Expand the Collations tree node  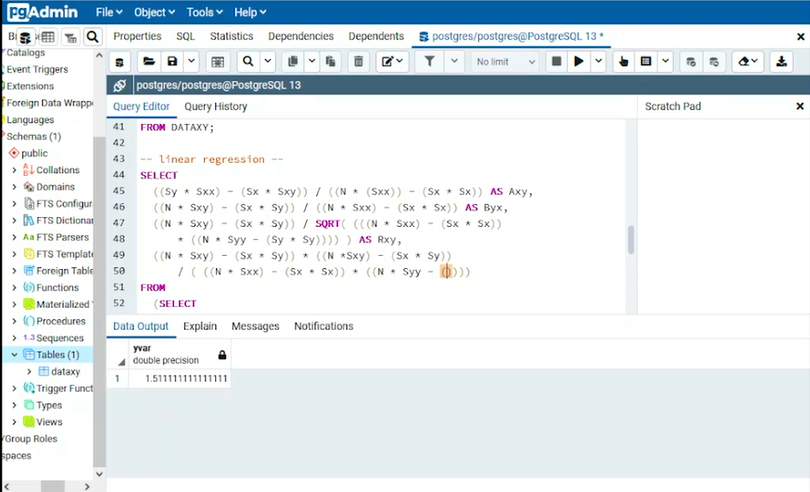(x=14, y=170)
